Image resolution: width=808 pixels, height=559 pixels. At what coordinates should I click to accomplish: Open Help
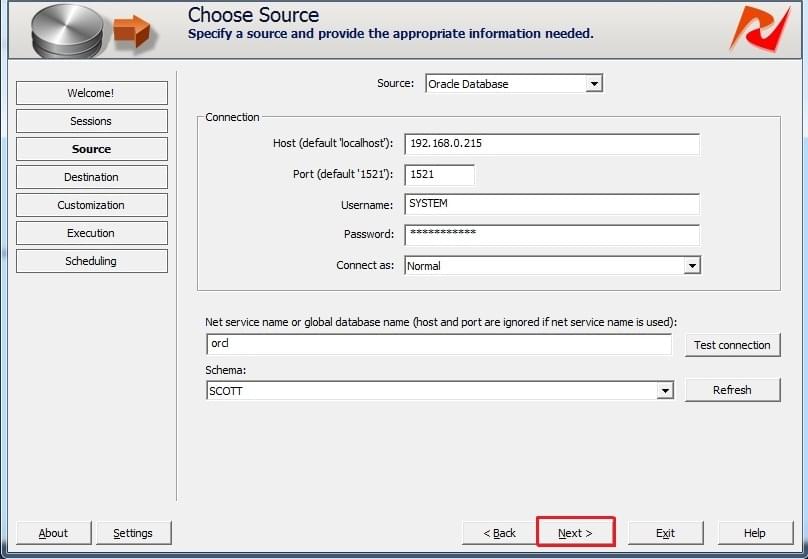(x=755, y=533)
